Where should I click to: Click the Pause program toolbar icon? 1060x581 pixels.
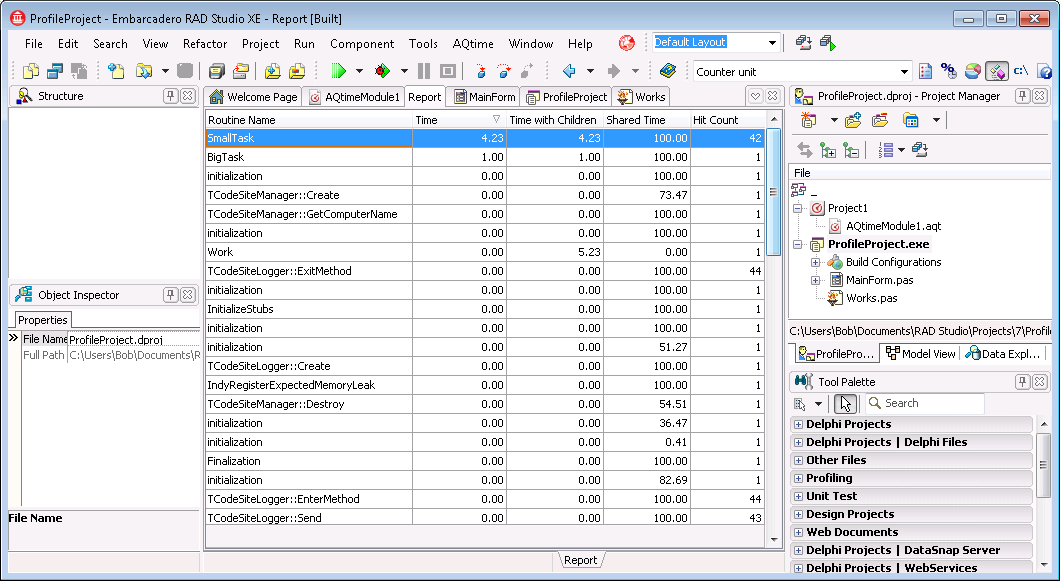point(424,71)
